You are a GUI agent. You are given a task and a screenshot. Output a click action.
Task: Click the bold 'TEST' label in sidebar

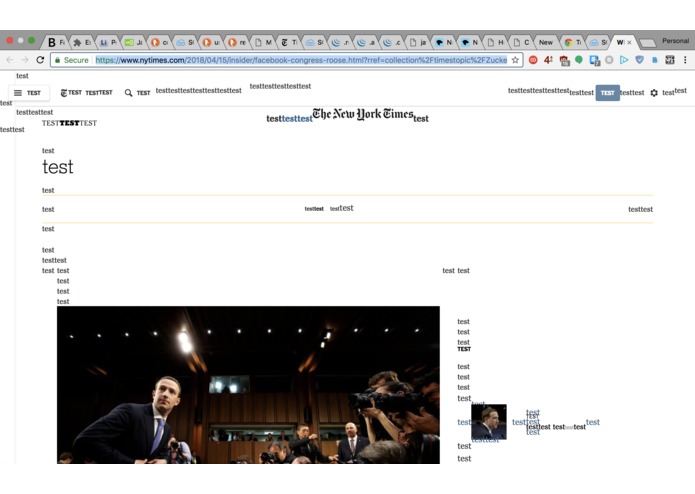pos(464,349)
